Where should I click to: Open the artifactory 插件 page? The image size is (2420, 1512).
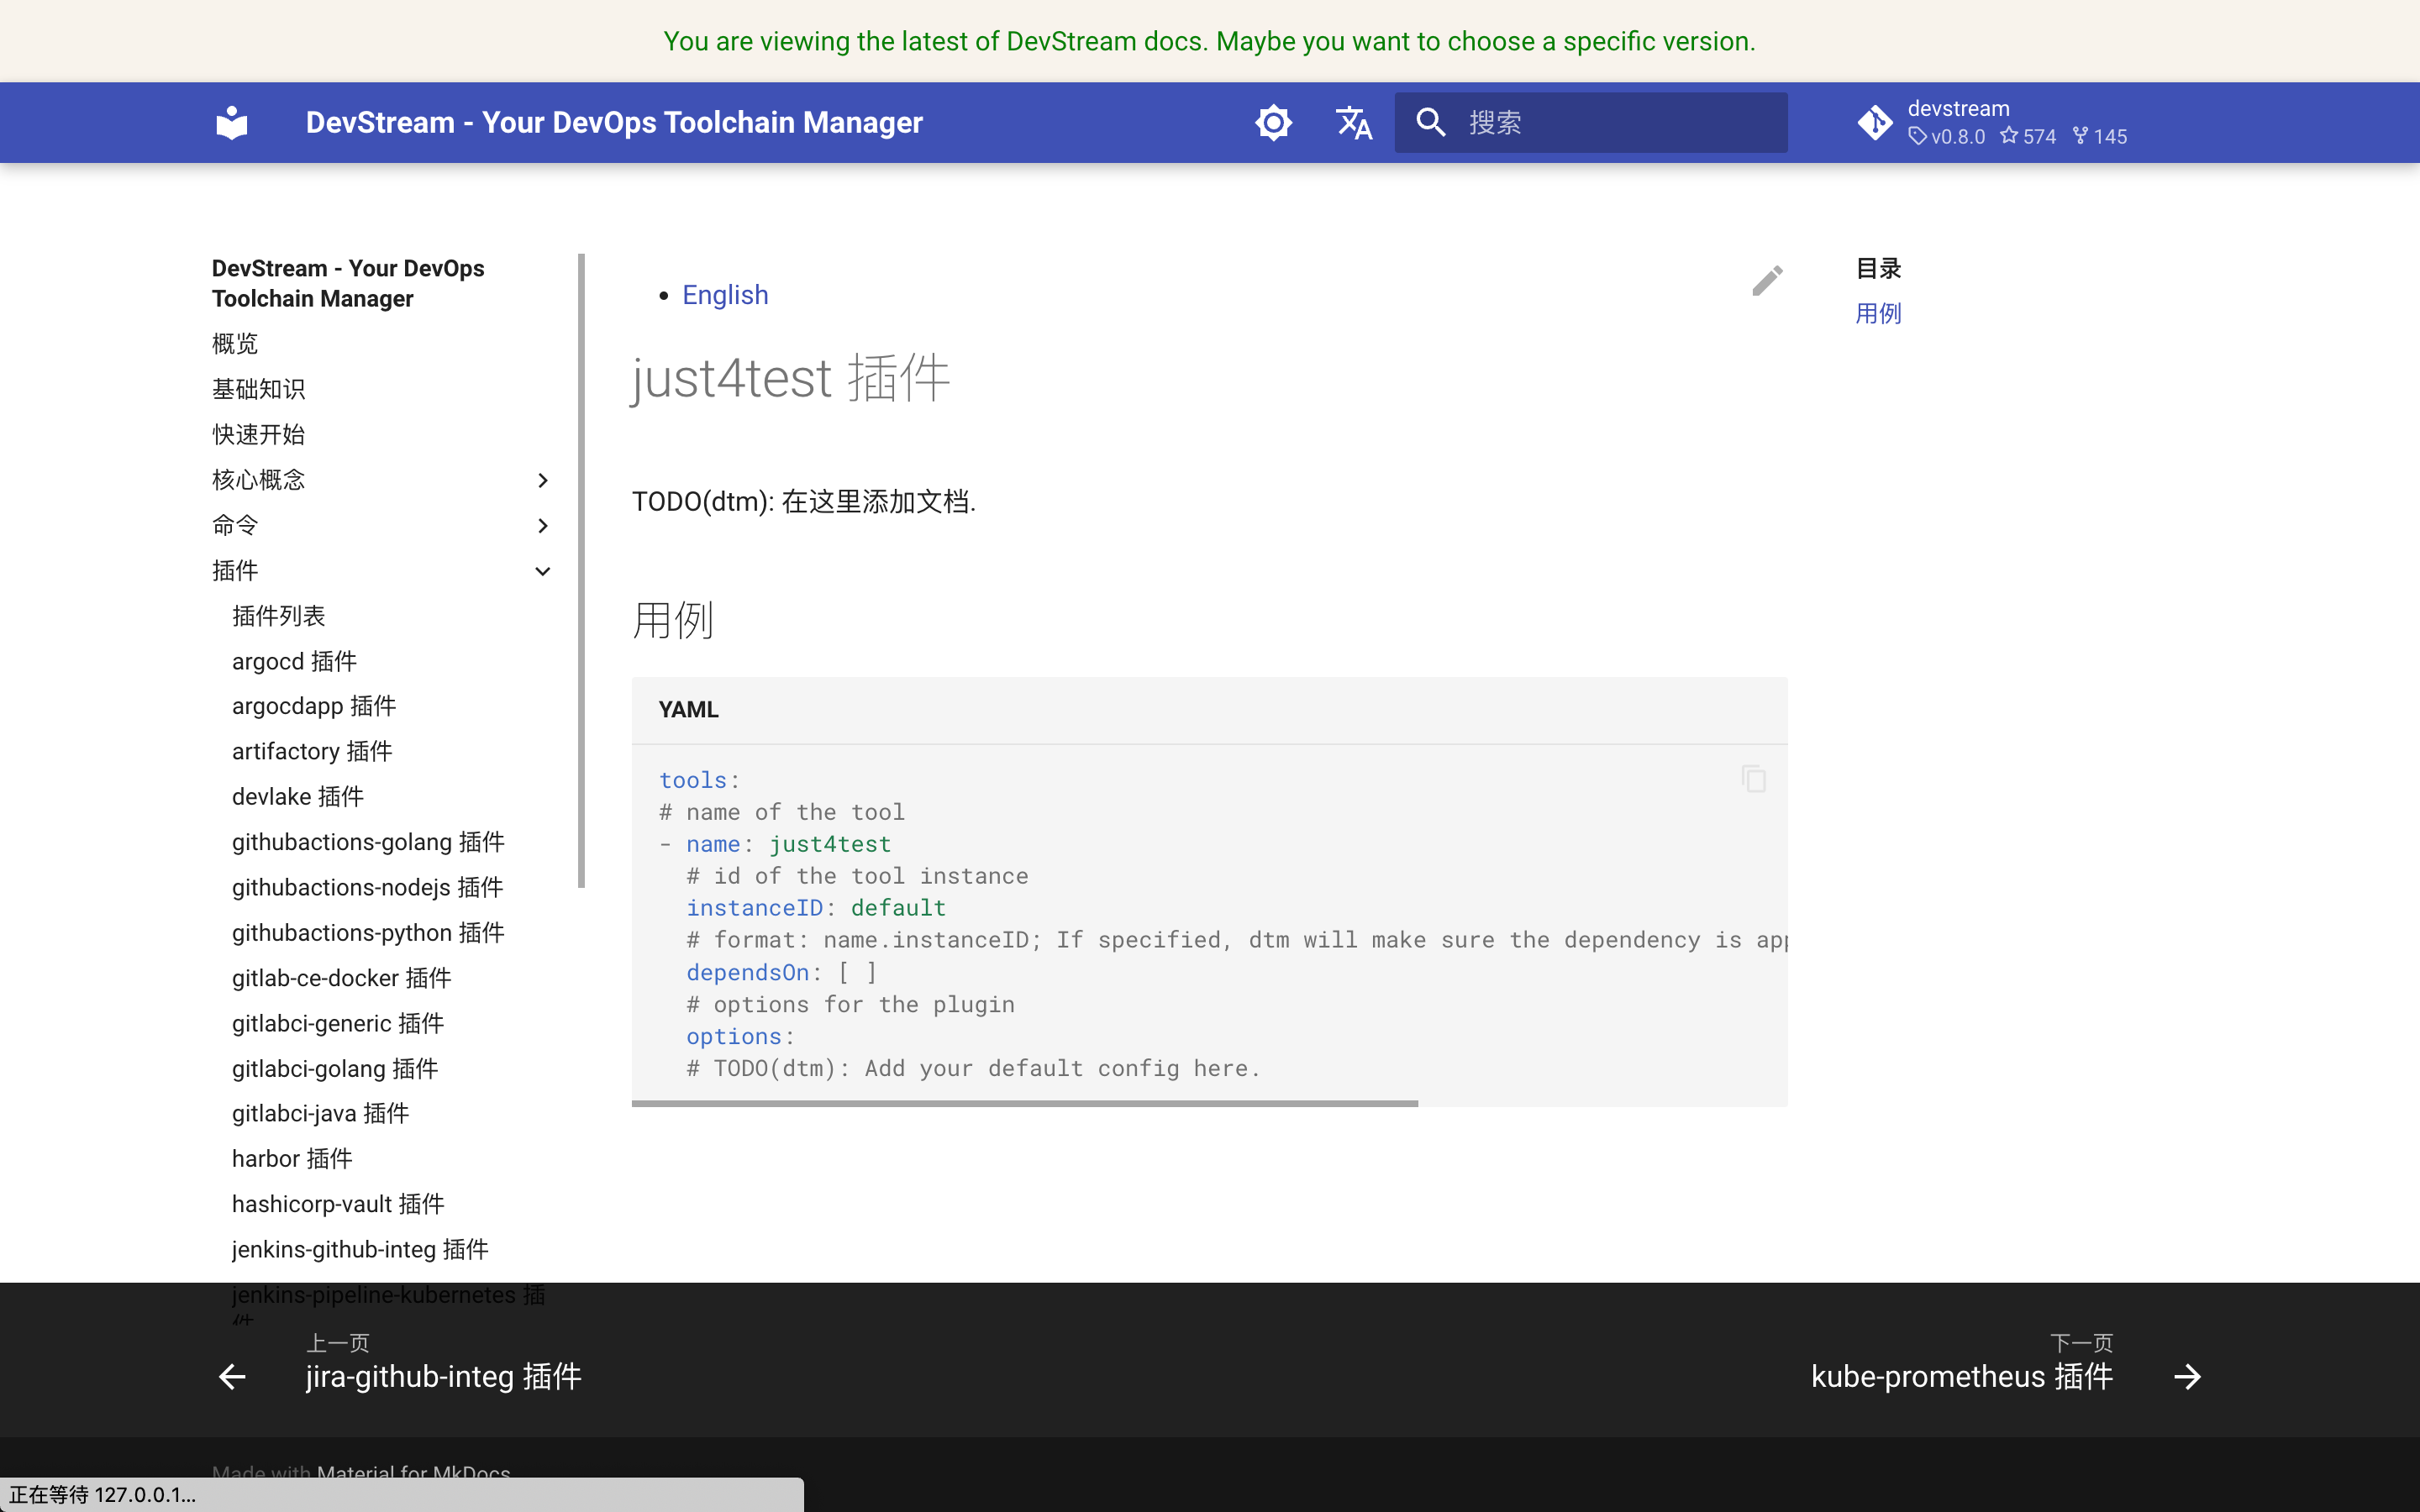pos(312,751)
